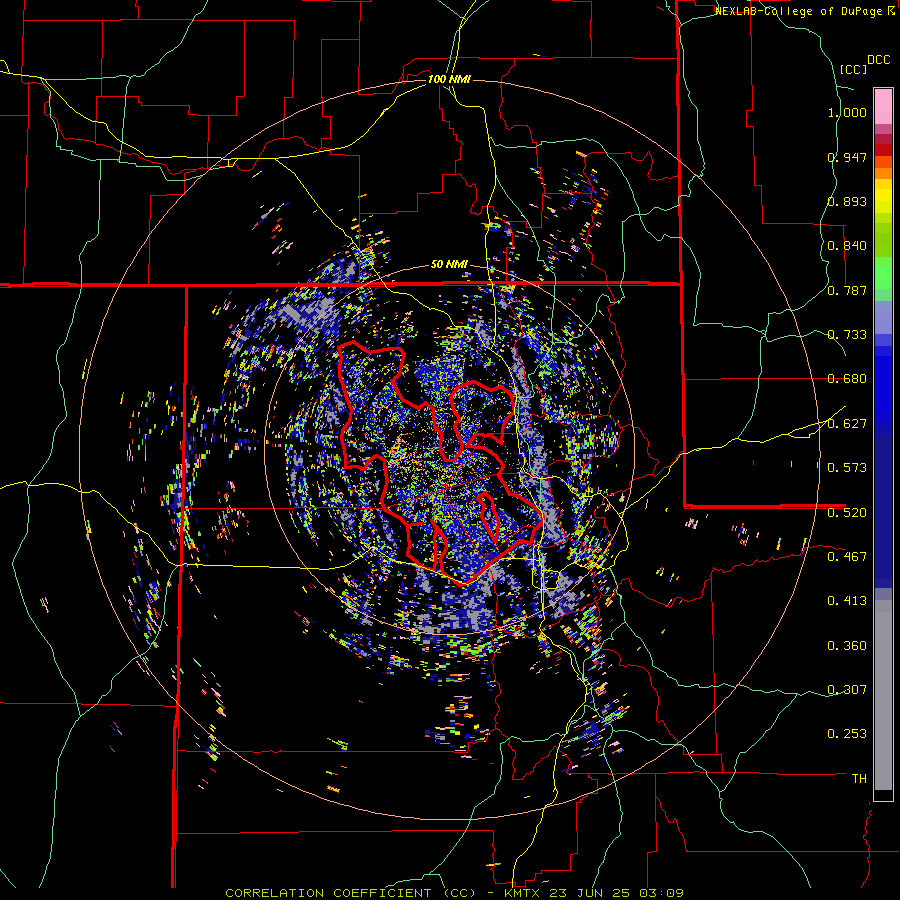
Task: Click the 03:09 timestamp text
Action: (660, 893)
